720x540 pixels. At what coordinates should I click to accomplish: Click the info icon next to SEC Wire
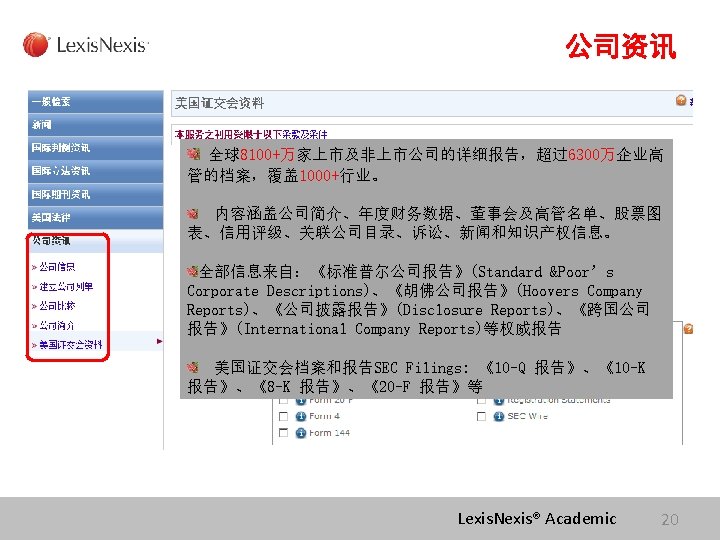click(x=499, y=416)
